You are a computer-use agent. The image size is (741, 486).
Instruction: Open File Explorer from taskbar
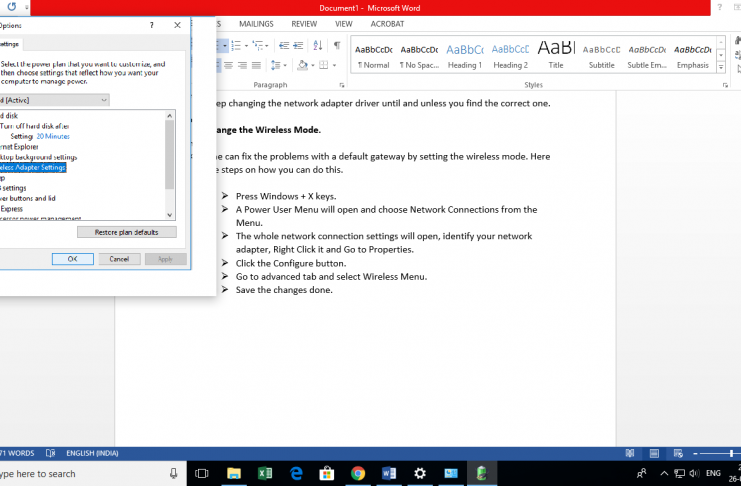click(234, 473)
